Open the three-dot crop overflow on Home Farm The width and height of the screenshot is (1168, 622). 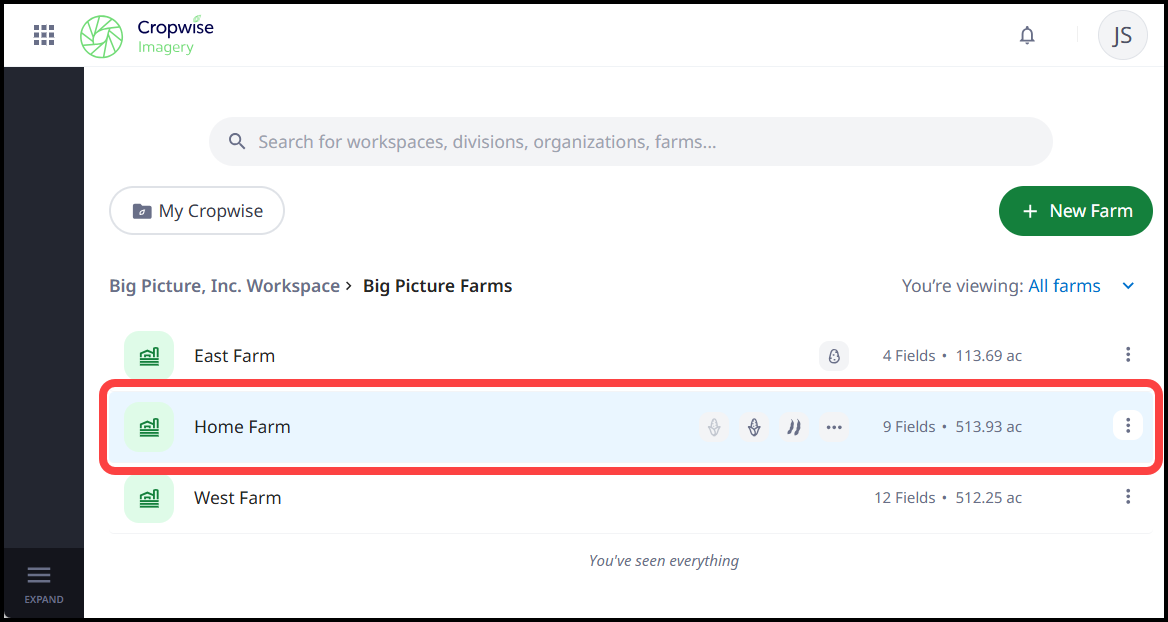point(834,426)
